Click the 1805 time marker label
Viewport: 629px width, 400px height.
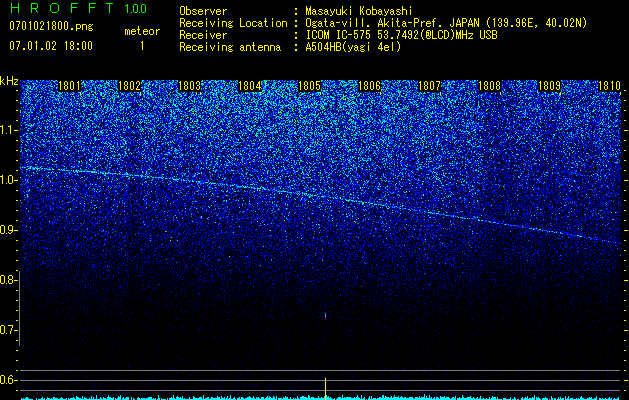[310, 86]
